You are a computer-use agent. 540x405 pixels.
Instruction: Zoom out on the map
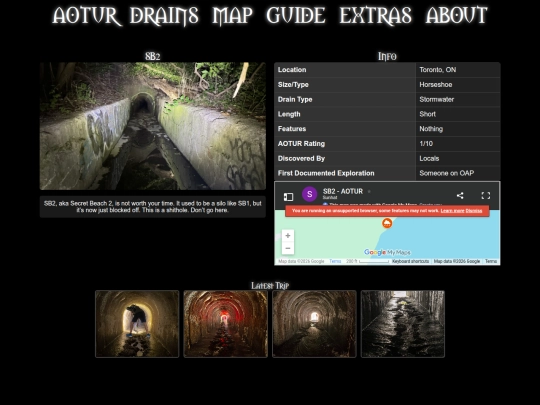[x=288, y=248]
